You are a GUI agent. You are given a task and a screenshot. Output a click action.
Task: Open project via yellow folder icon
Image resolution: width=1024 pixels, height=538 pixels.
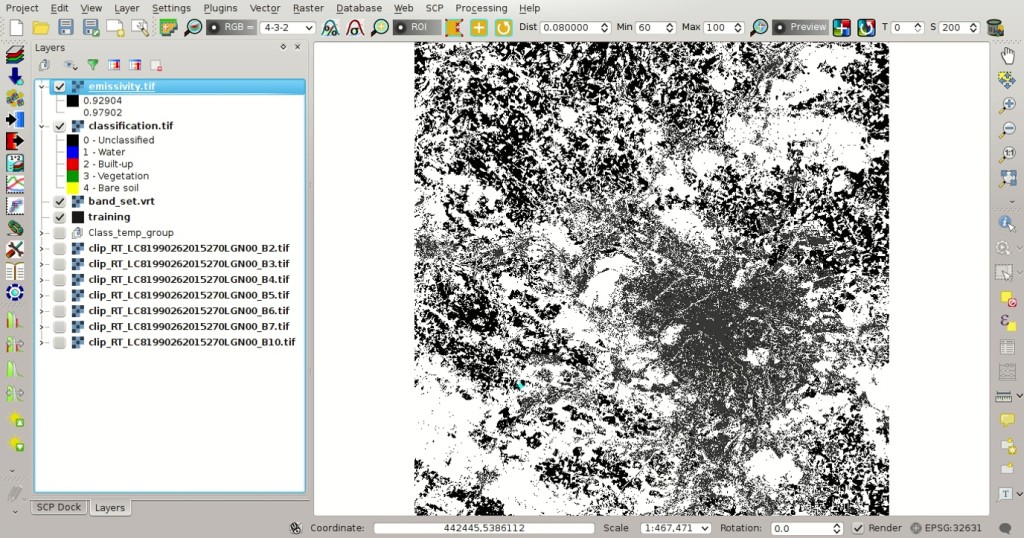[x=40, y=27]
